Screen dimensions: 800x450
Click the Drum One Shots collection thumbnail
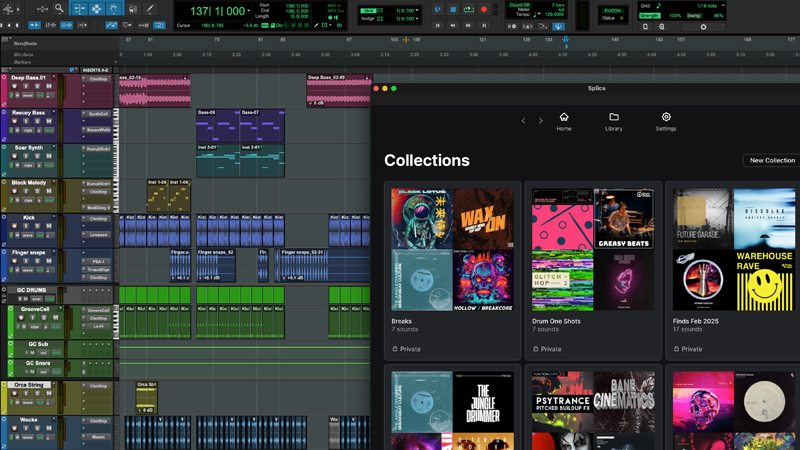click(592, 249)
